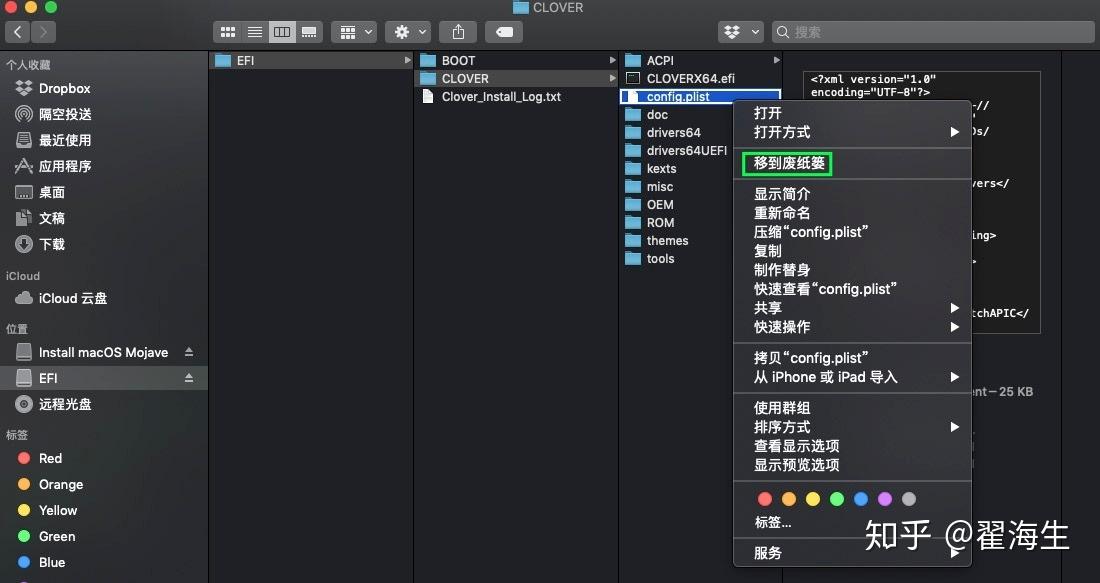Expand the 共享 submenu
The height and width of the screenshot is (583, 1100).
852,308
